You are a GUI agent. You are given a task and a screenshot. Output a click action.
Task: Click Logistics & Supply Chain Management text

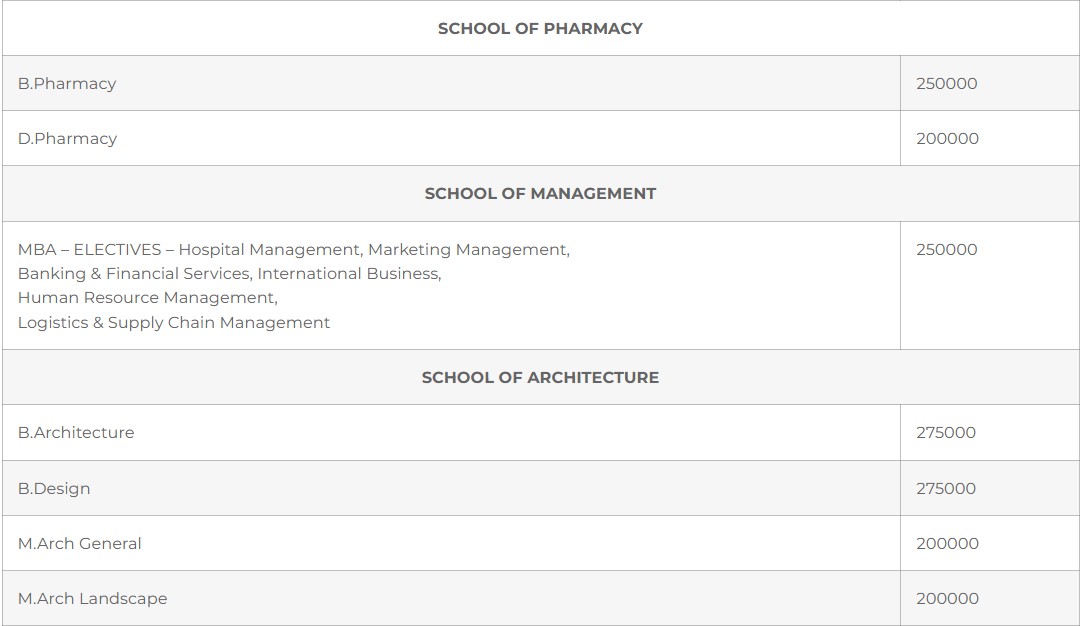(173, 323)
